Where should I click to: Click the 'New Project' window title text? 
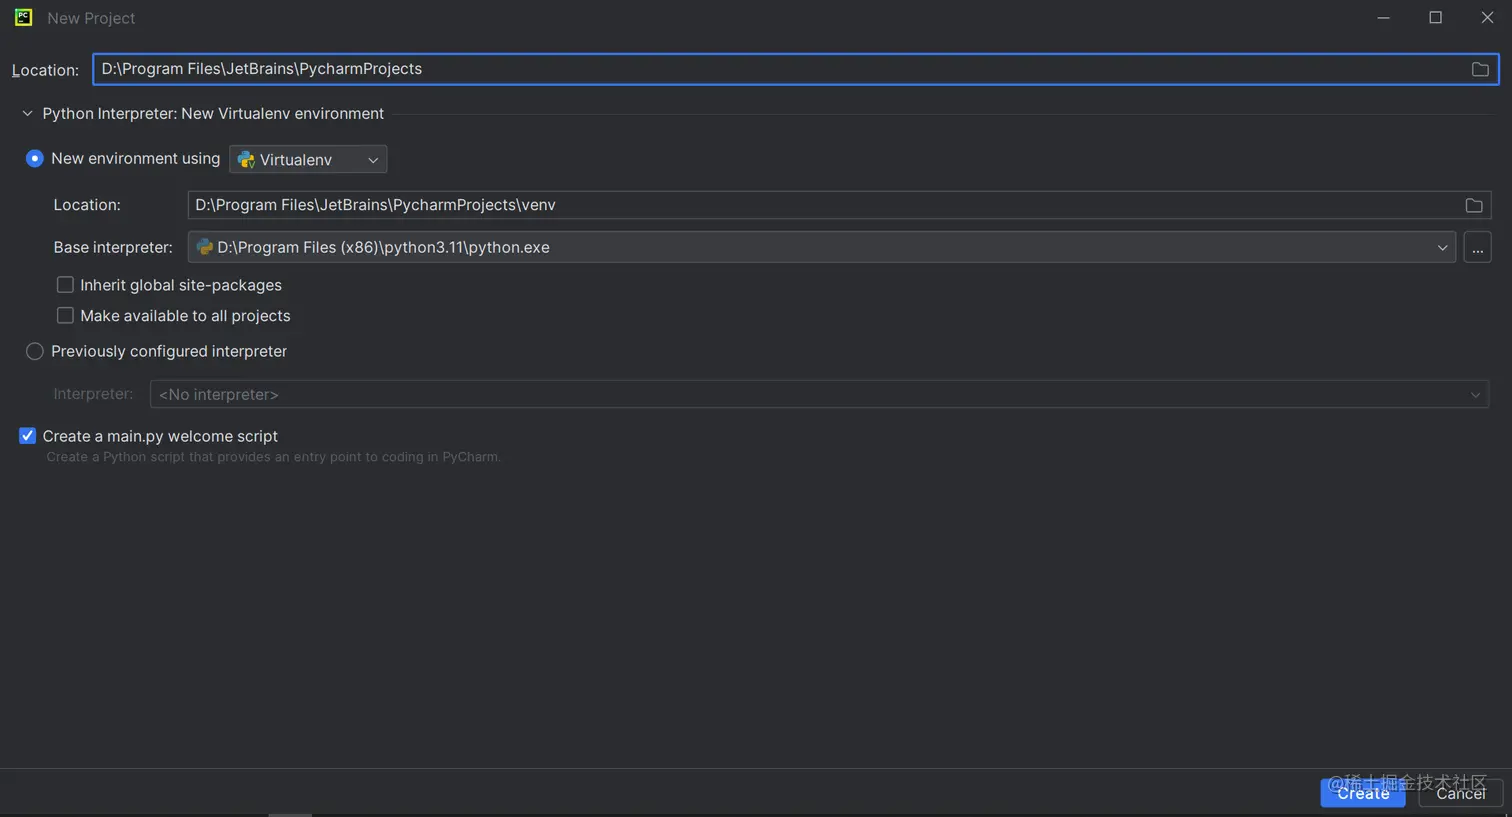coord(91,18)
